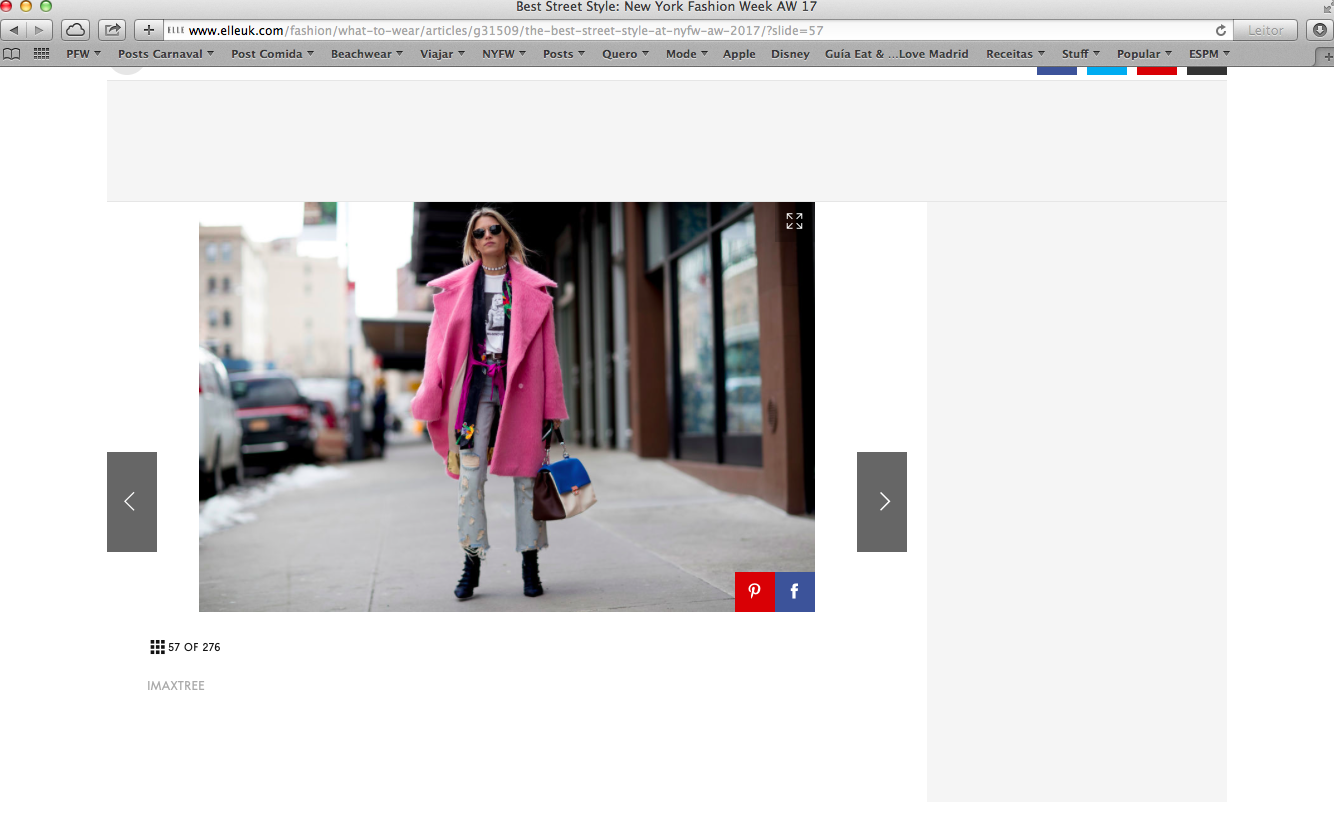
Task: Open the Receitas bookmarks dropdown
Action: coord(1014,54)
